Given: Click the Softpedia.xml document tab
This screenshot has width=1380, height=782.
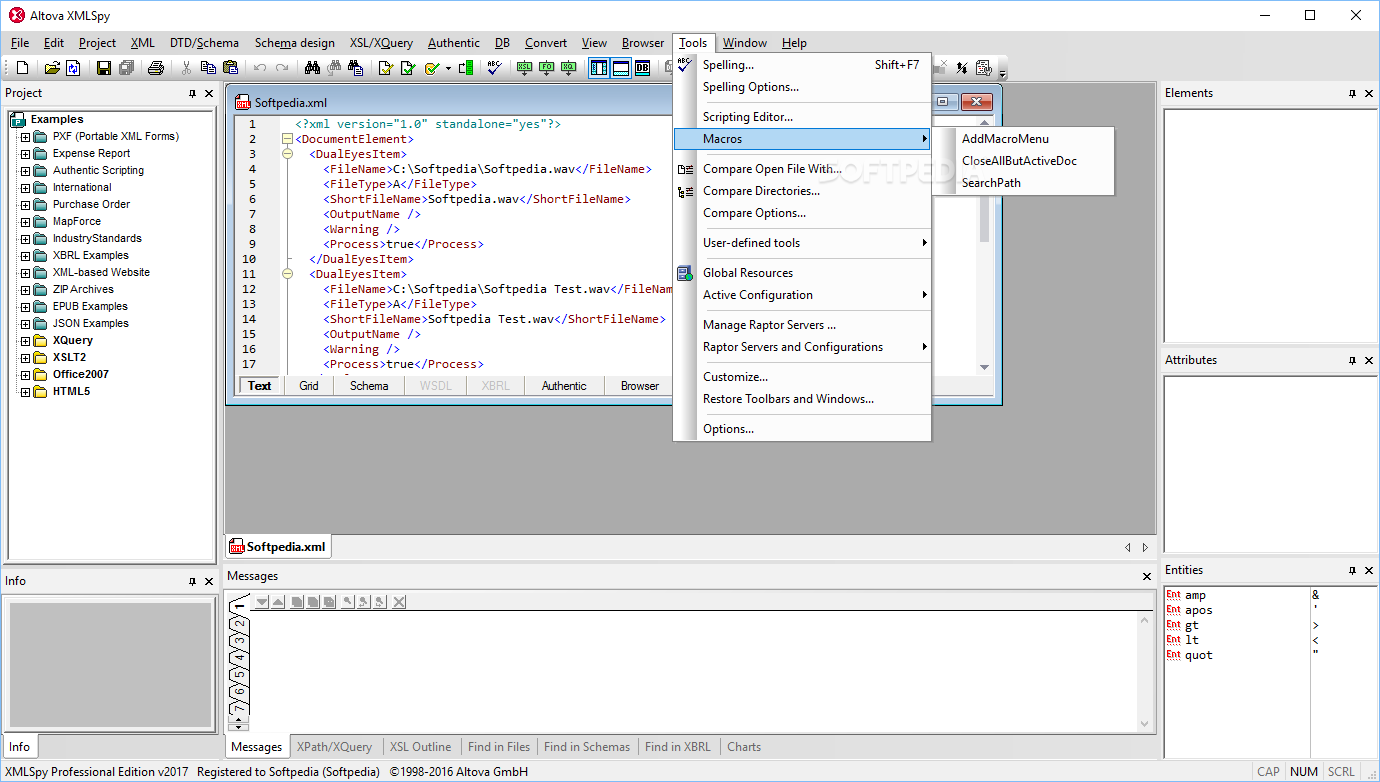Looking at the screenshot, I should (x=278, y=547).
